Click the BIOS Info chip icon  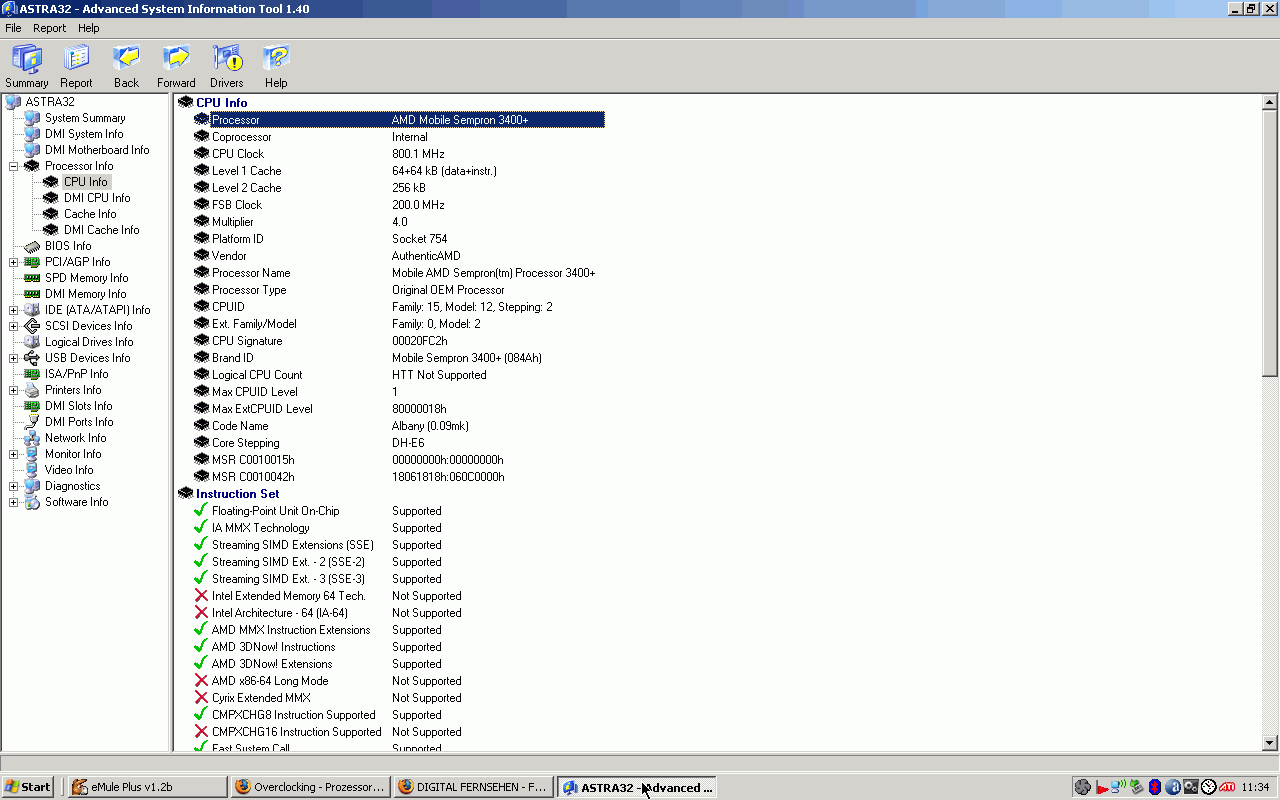coord(32,246)
